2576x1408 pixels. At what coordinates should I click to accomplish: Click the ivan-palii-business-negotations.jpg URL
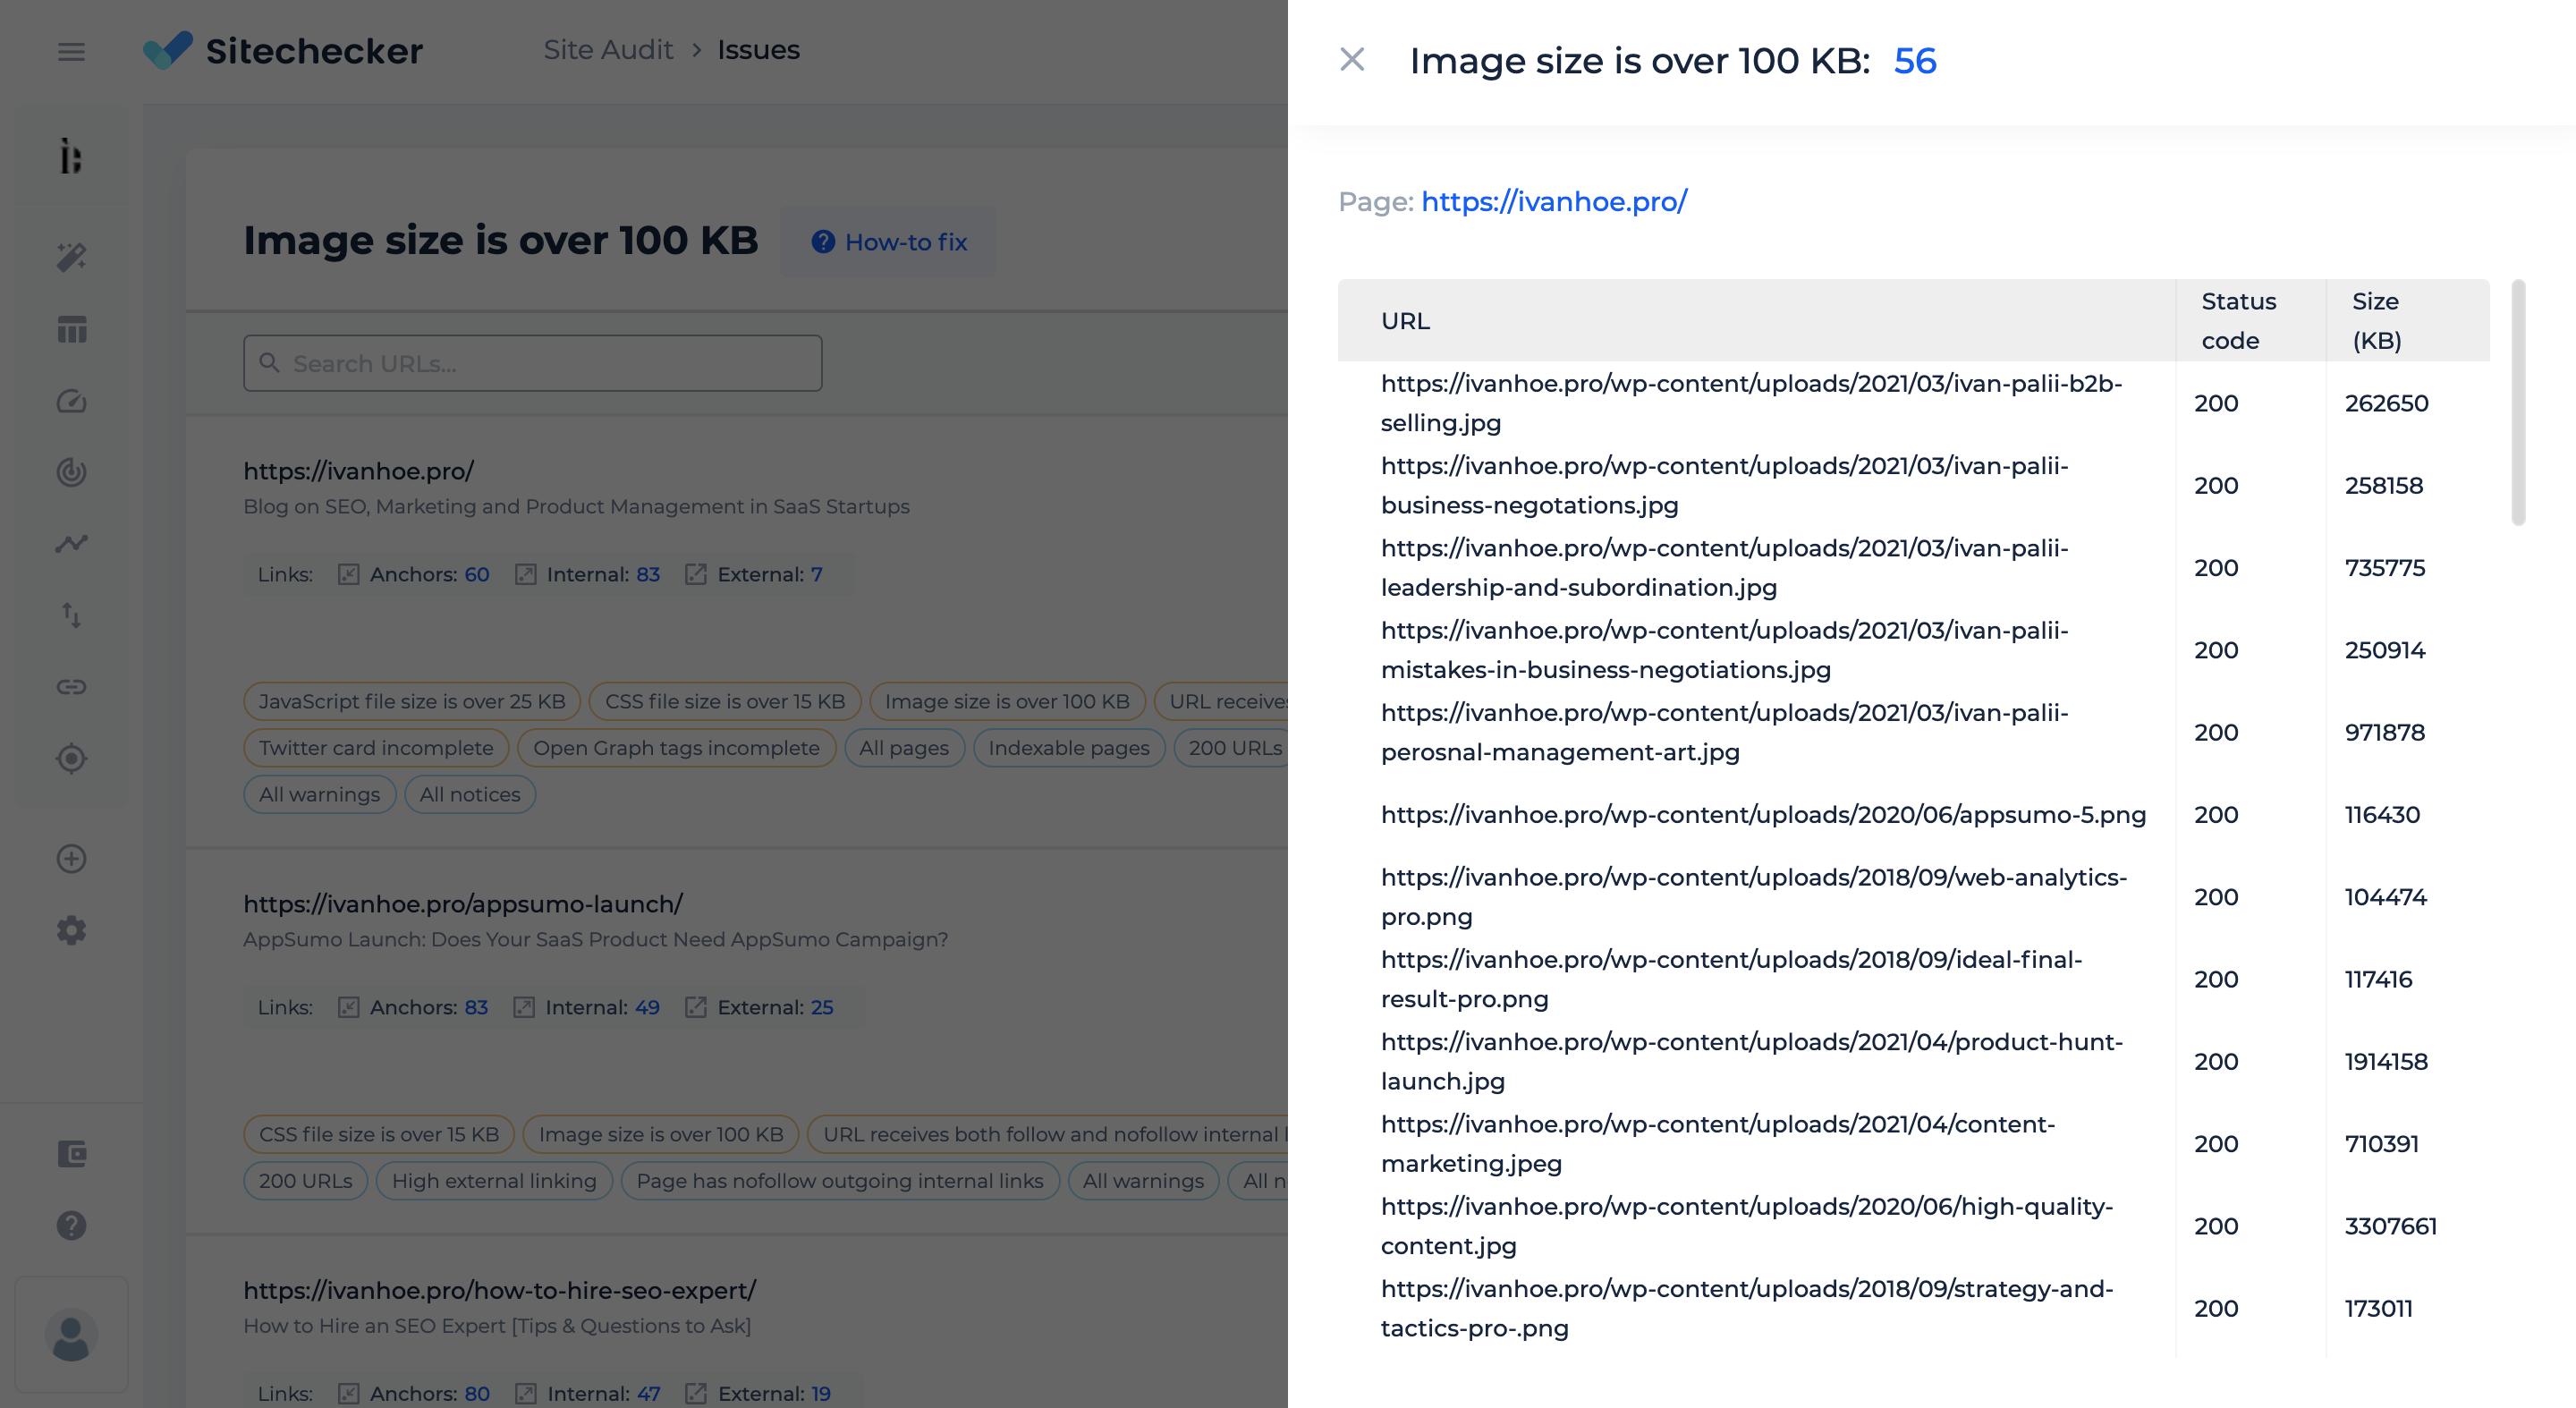point(1724,485)
